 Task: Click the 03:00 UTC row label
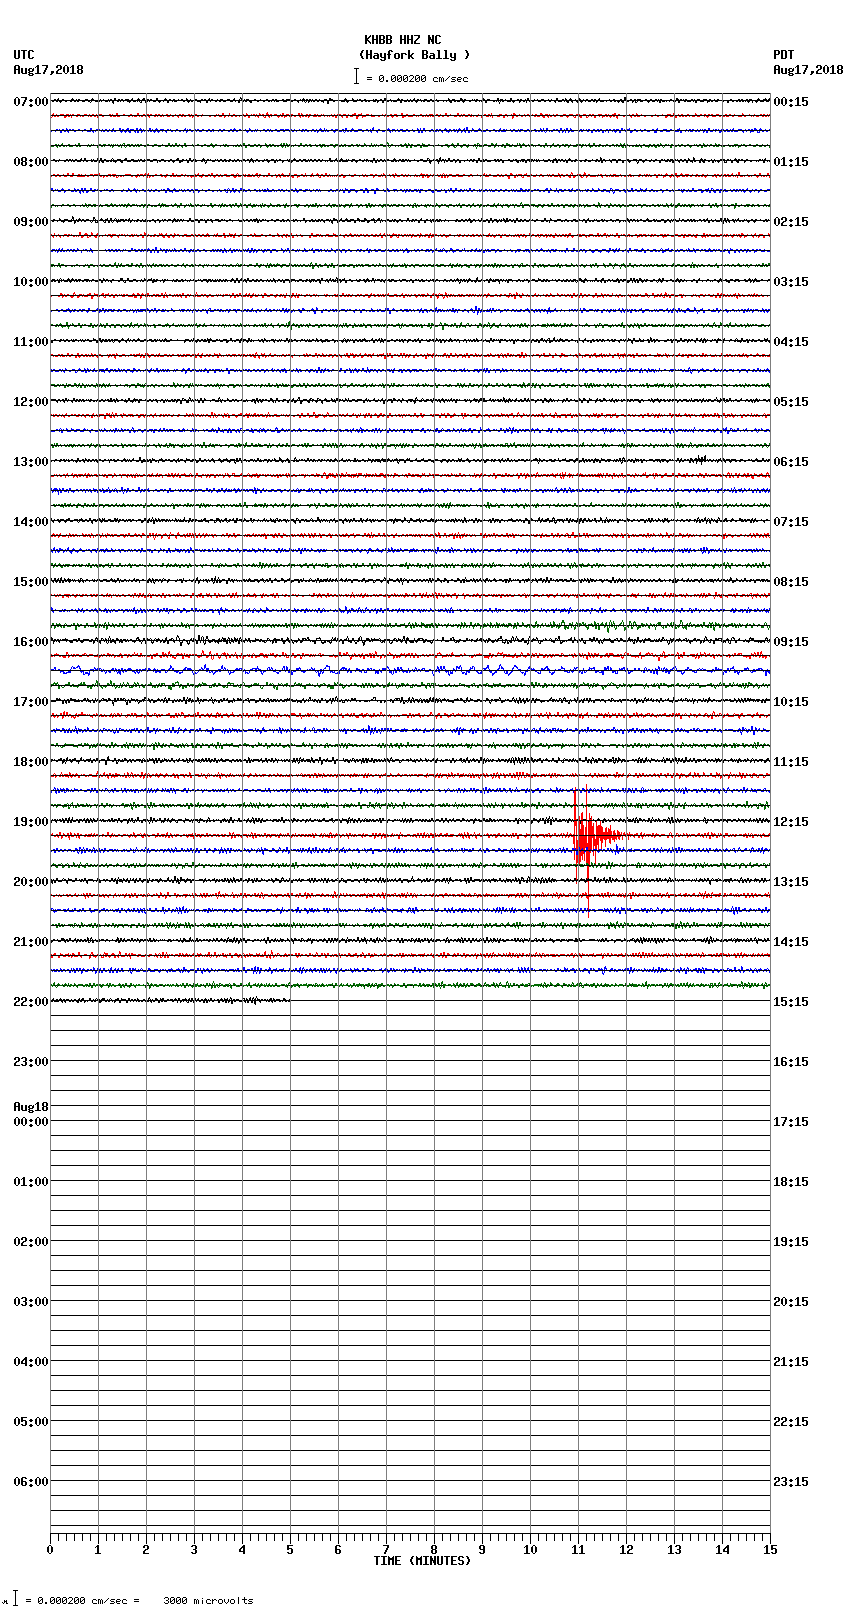coord(31,1302)
